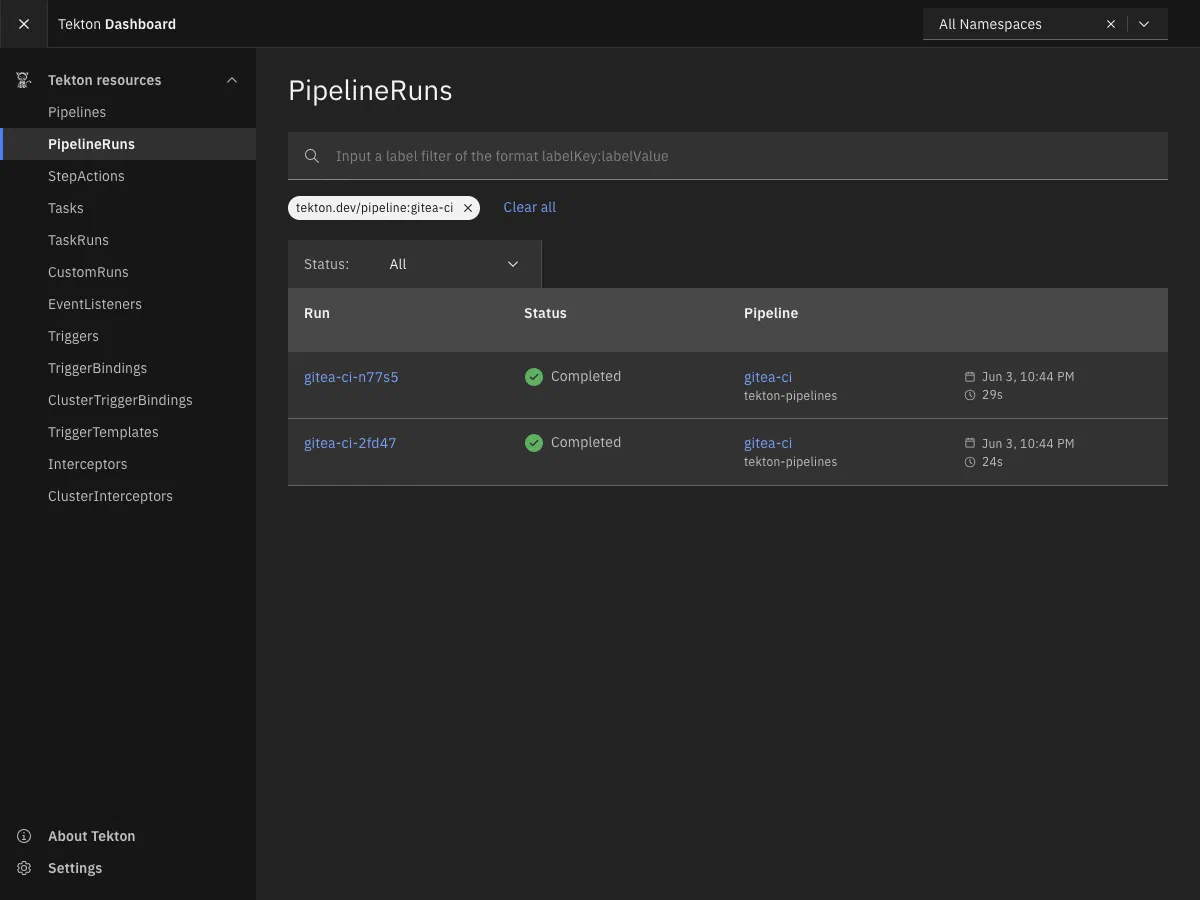Open gitea-ci pipeline link in 2fd47 row
This screenshot has height=900, width=1200.
[x=768, y=443]
